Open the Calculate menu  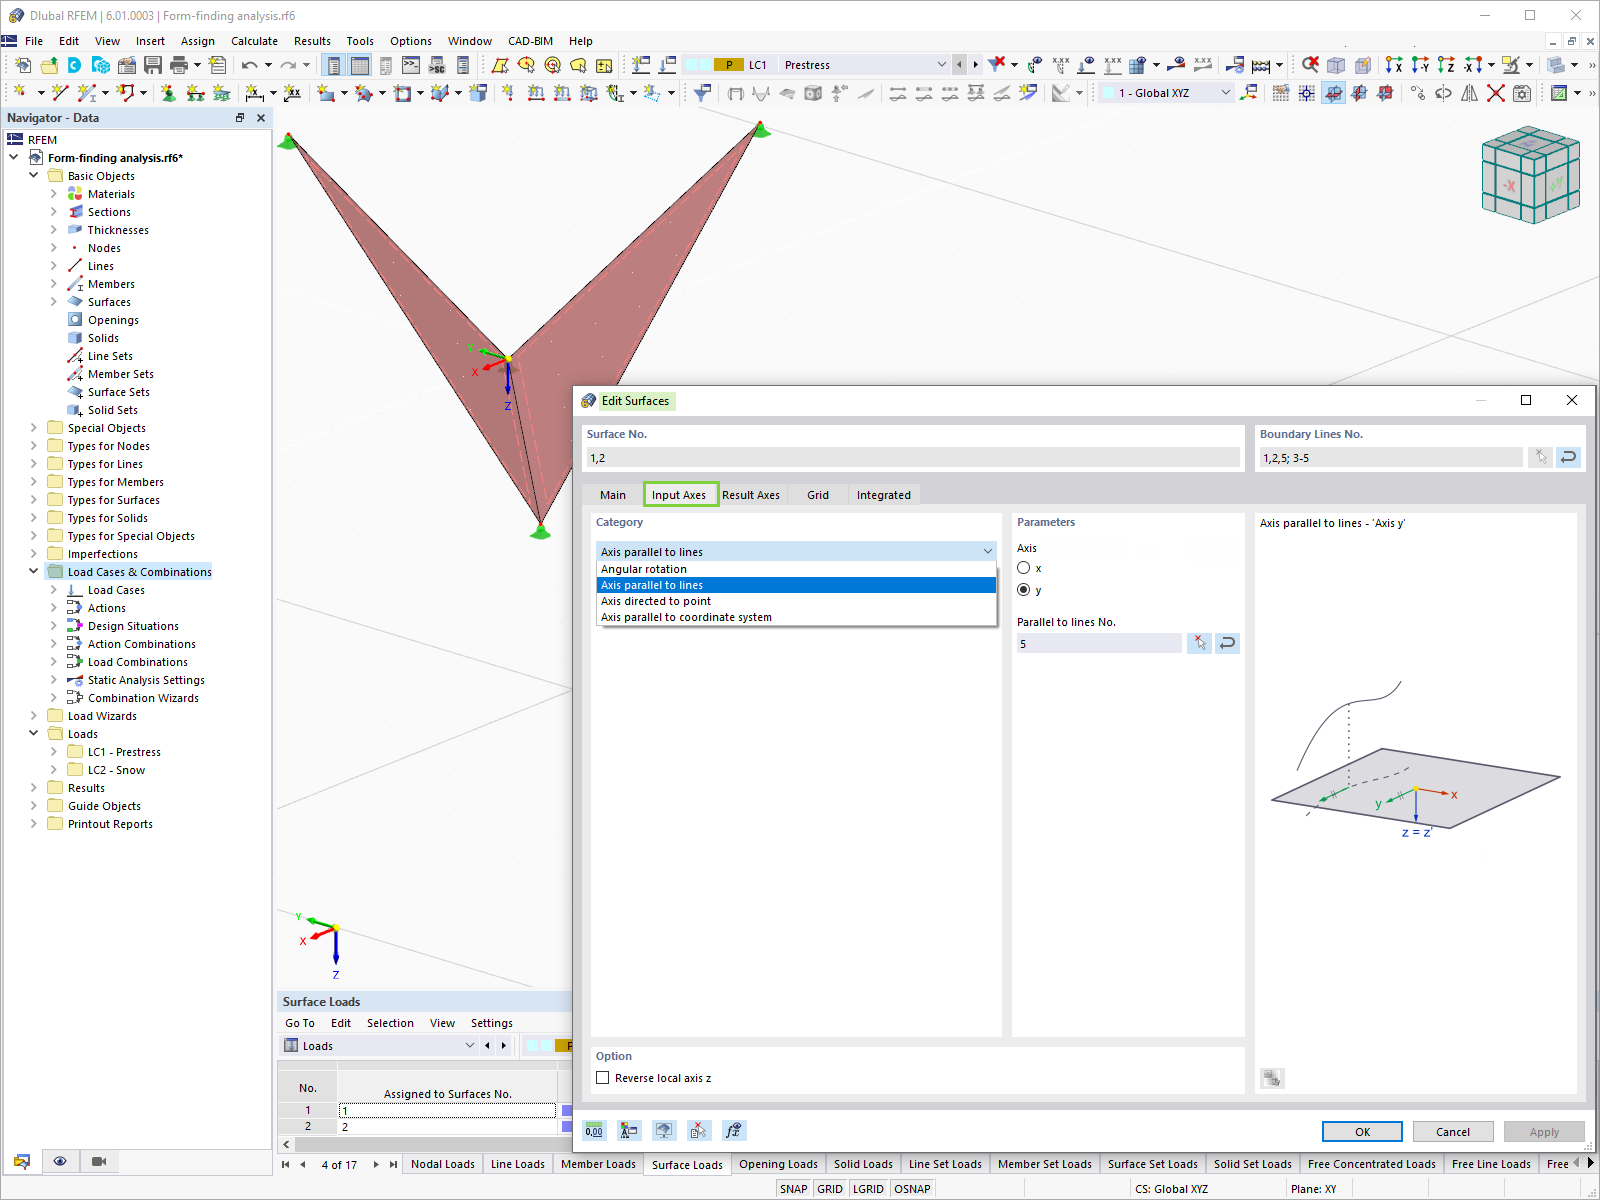pyautogui.click(x=254, y=41)
